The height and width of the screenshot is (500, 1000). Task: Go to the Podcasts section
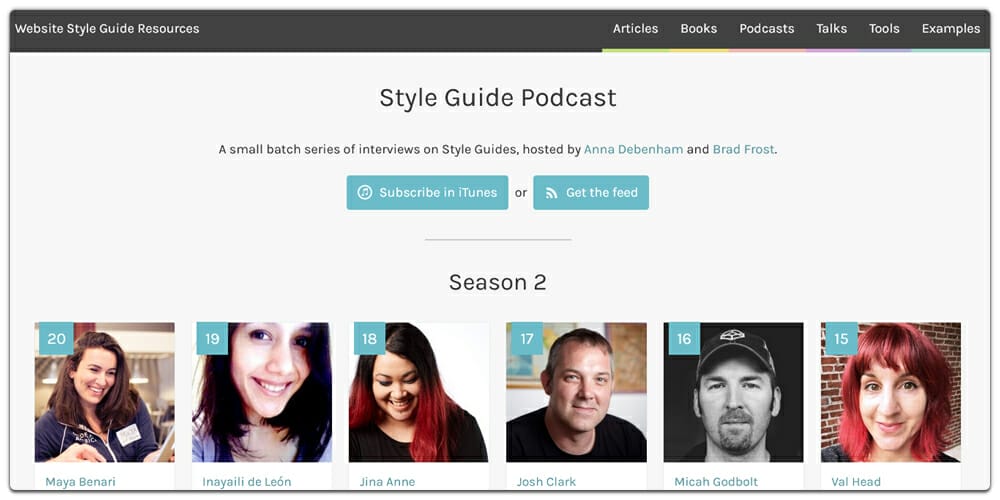767,29
